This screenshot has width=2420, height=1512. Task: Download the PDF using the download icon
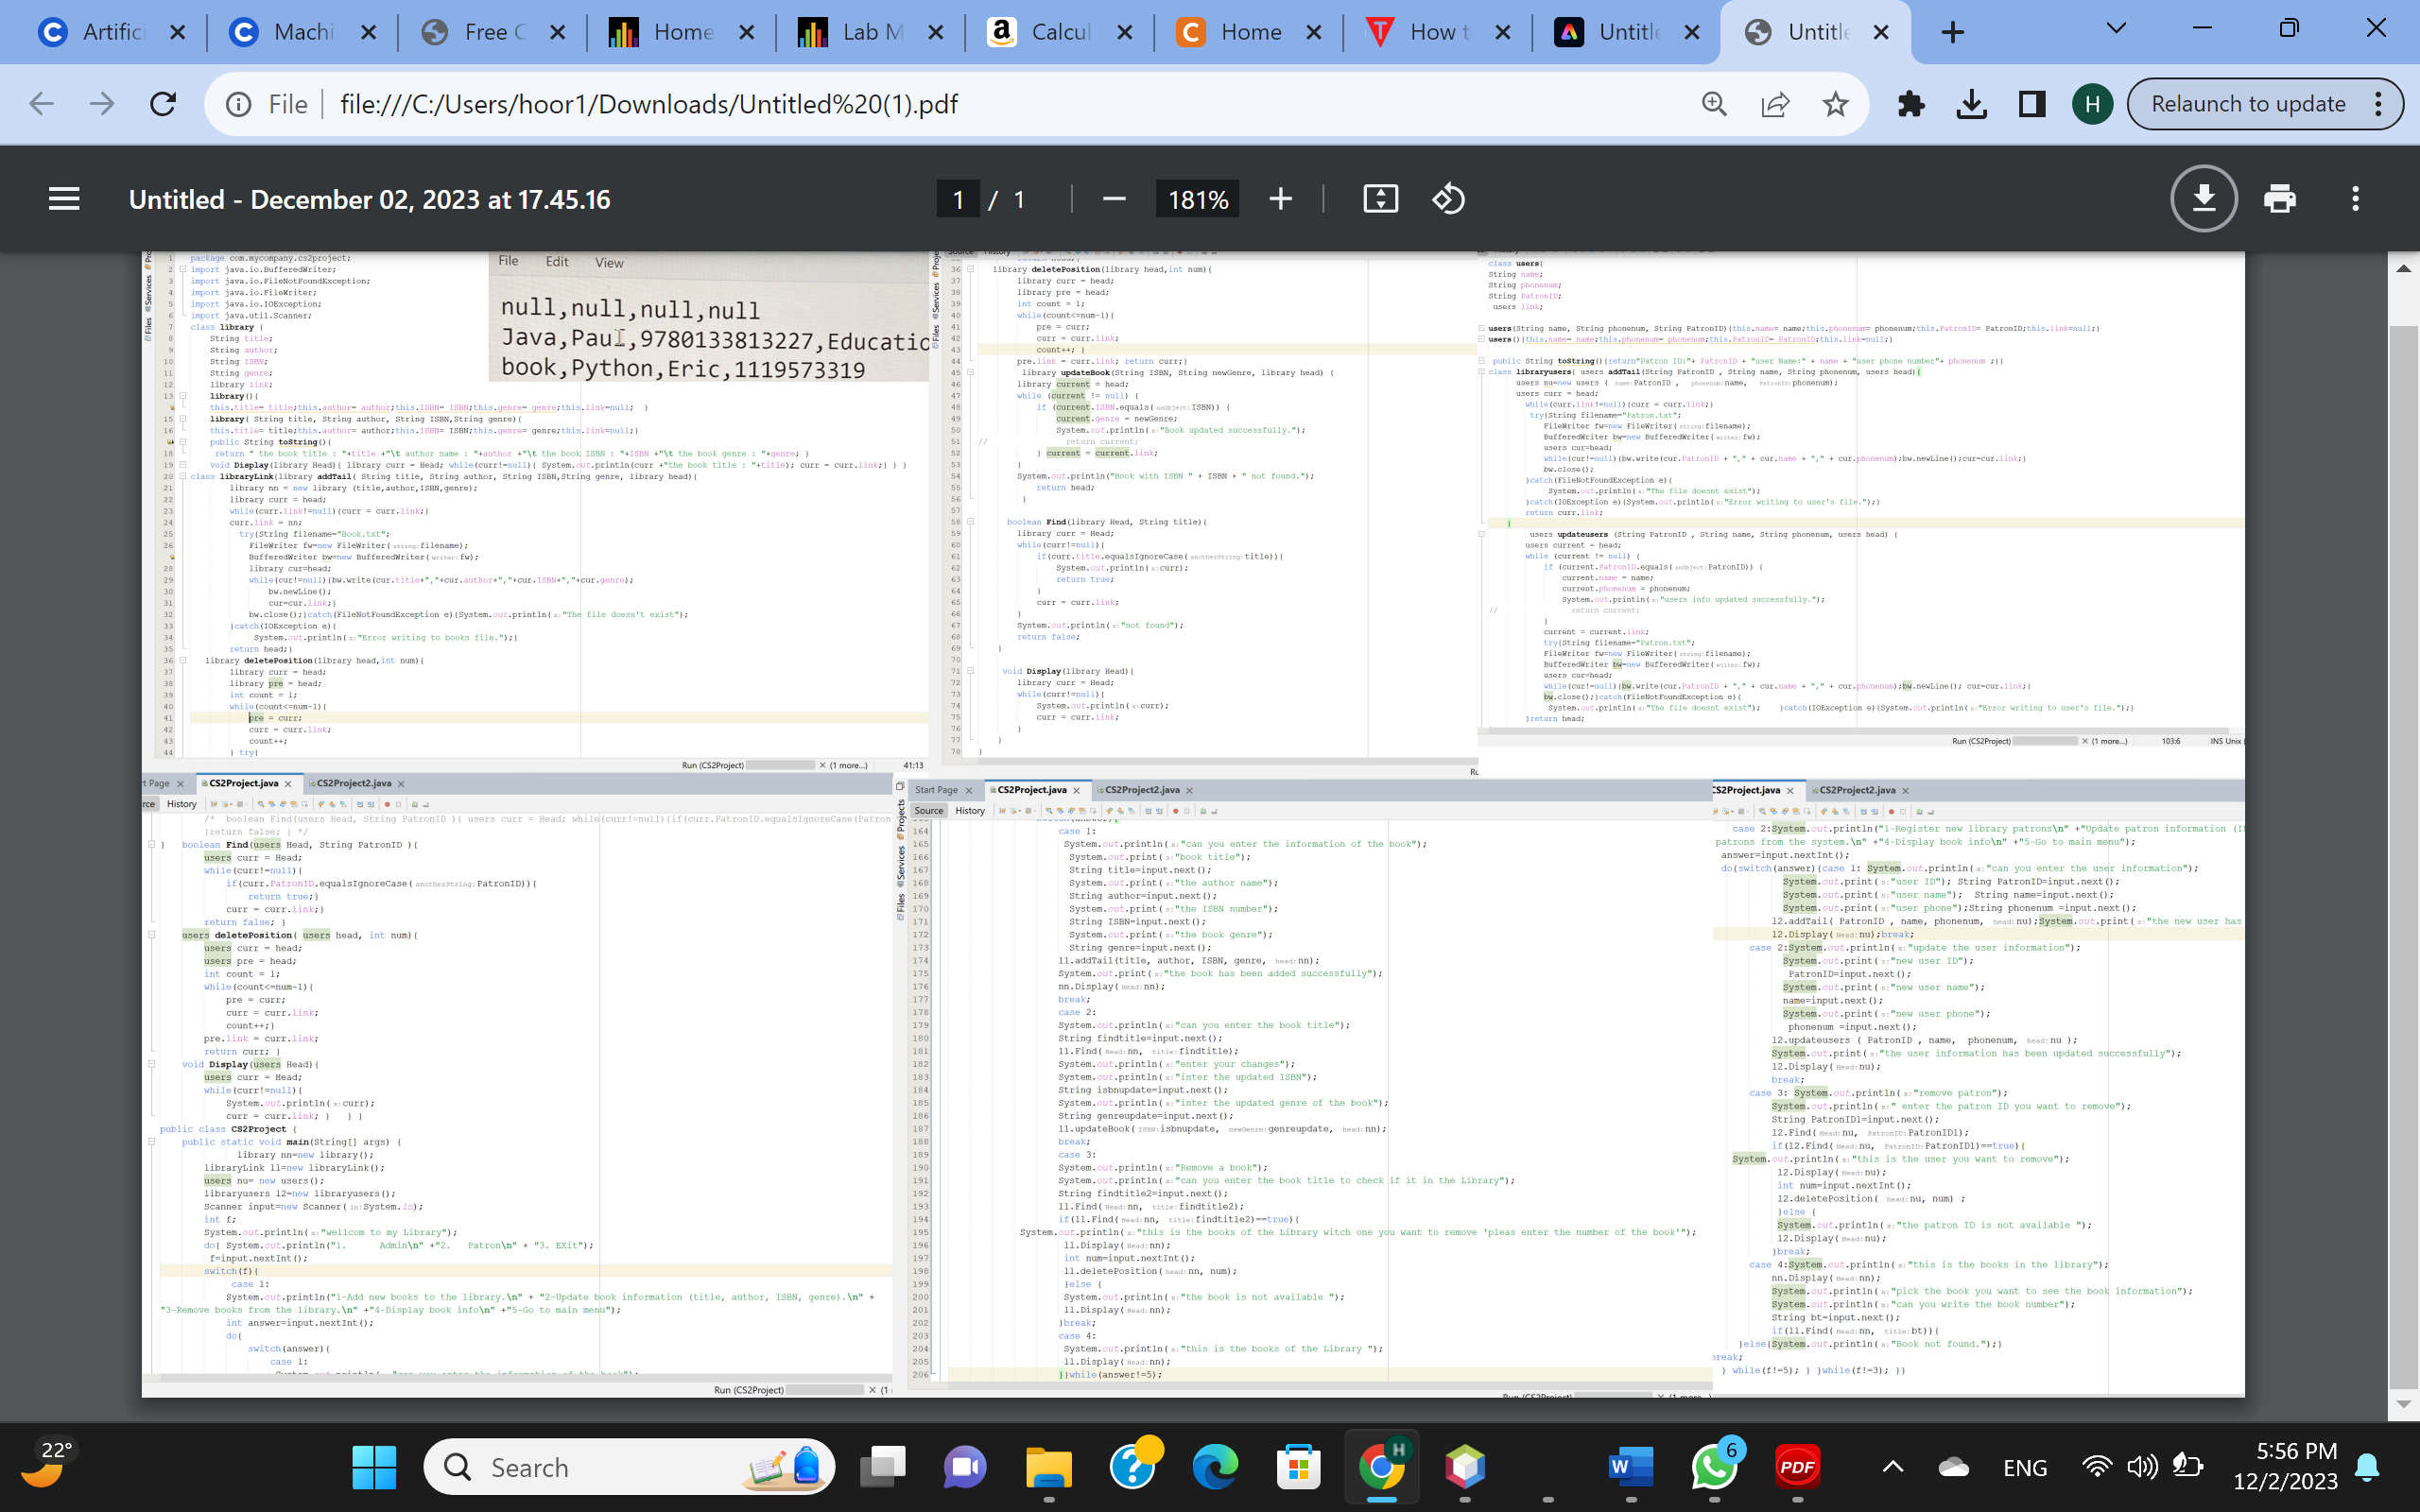pos(2203,198)
